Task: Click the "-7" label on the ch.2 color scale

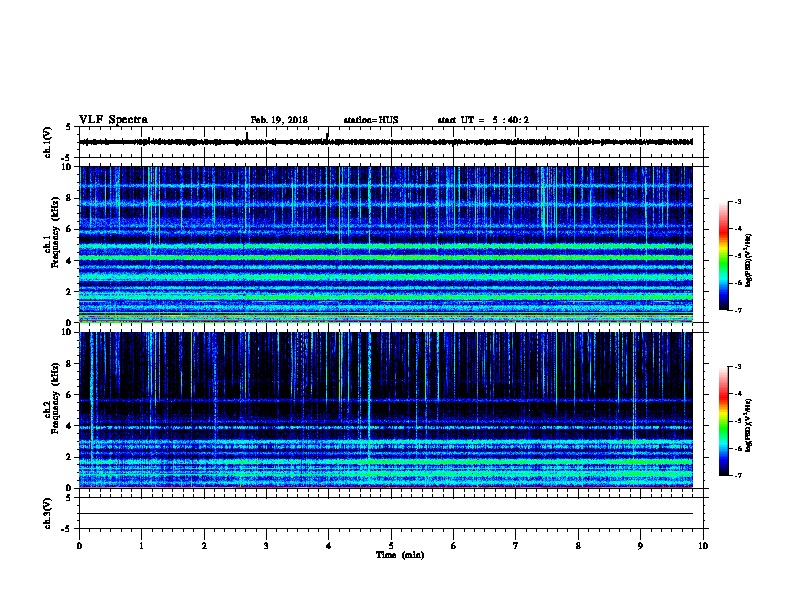Action: click(738, 476)
